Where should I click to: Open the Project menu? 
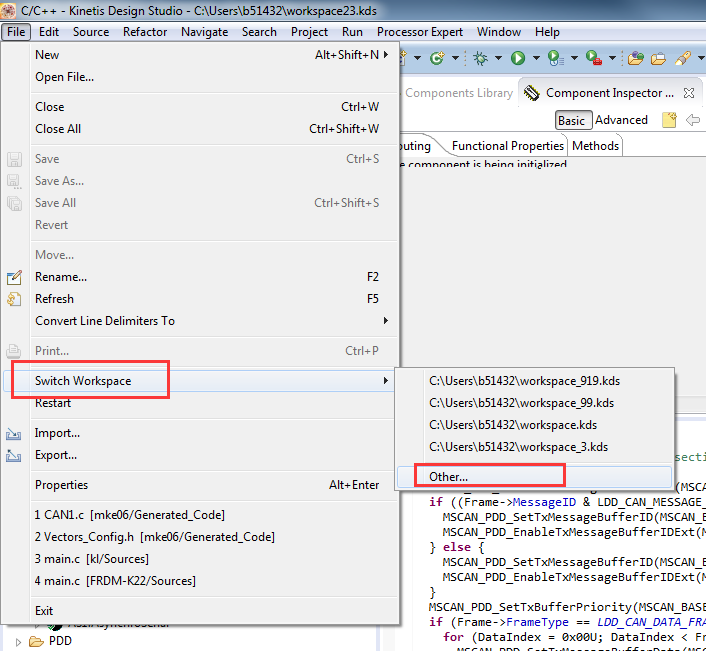pyautogui.click(x=309, y=32)
